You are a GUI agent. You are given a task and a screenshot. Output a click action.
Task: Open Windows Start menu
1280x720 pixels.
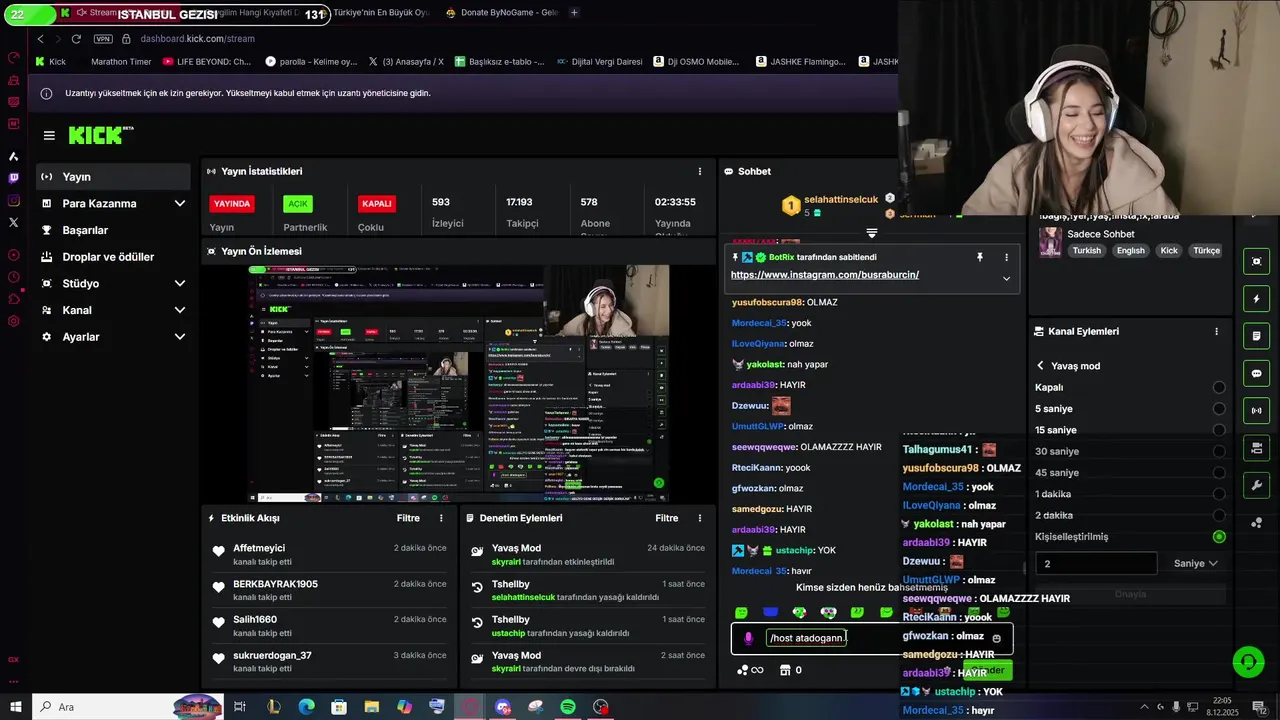click(16, 707)
